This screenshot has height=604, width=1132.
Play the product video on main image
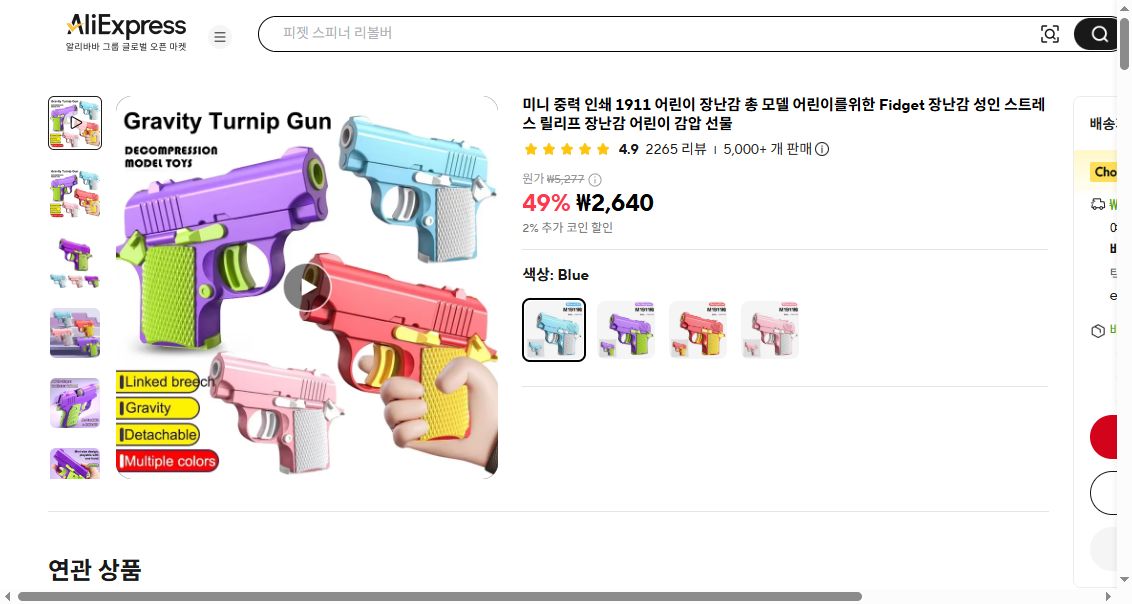[307, 287]
